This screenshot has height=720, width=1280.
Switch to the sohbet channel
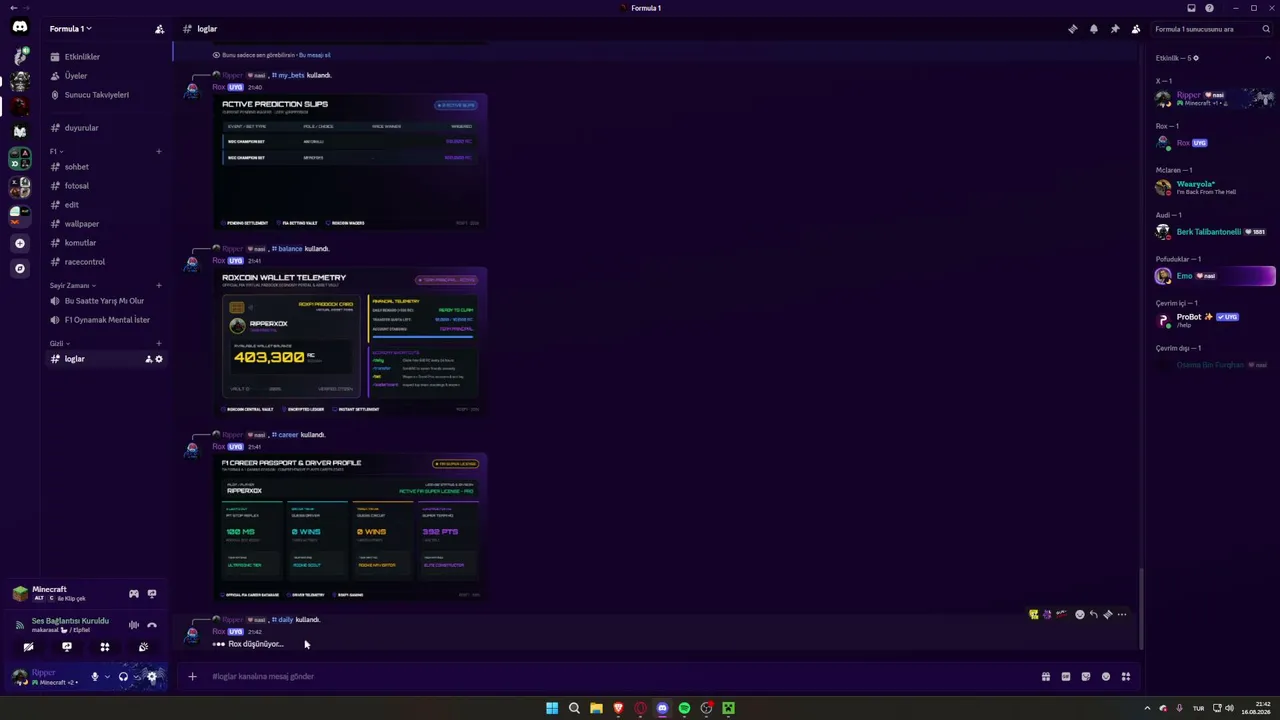[x=103, y=167]
